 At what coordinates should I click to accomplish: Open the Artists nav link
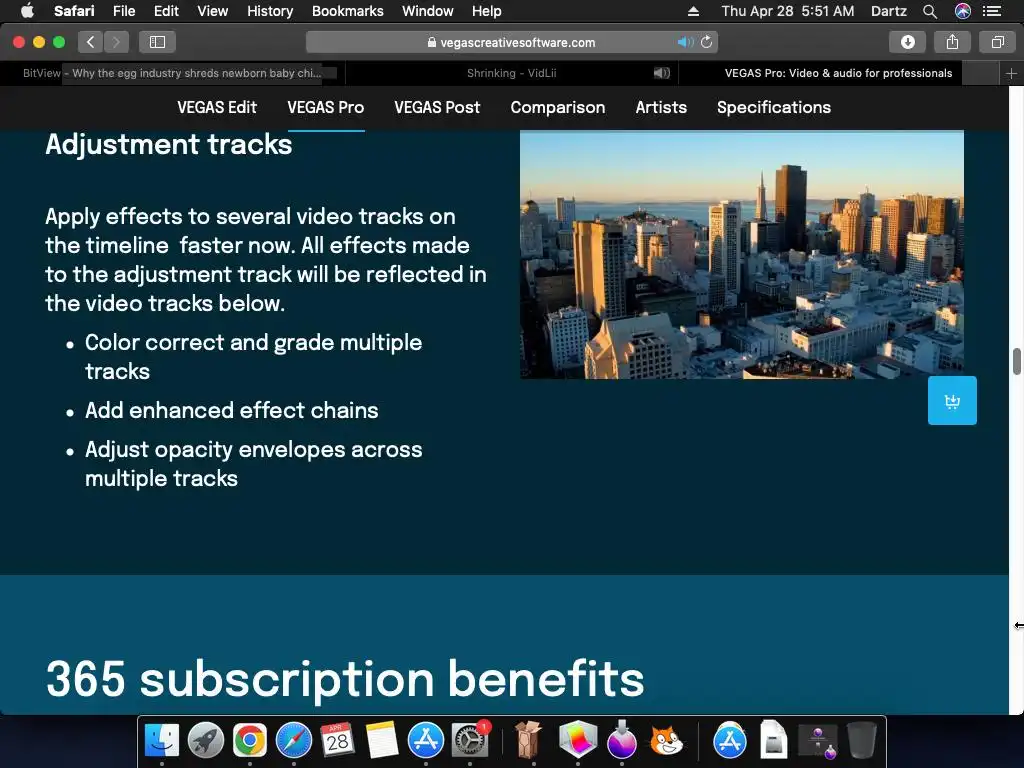(x=661, y=108)
